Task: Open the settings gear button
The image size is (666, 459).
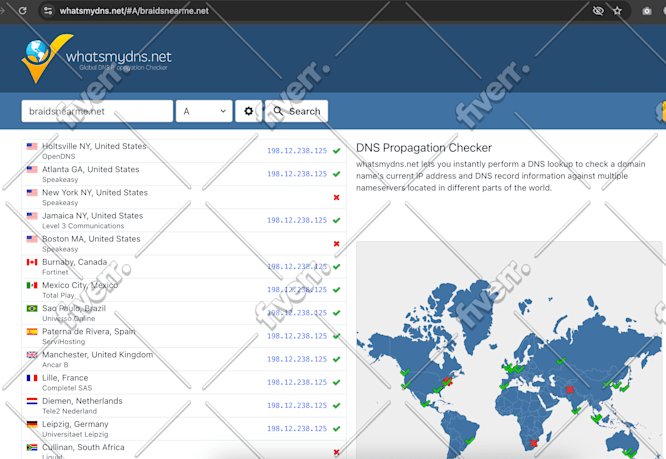Action: (x=248, y=111)
